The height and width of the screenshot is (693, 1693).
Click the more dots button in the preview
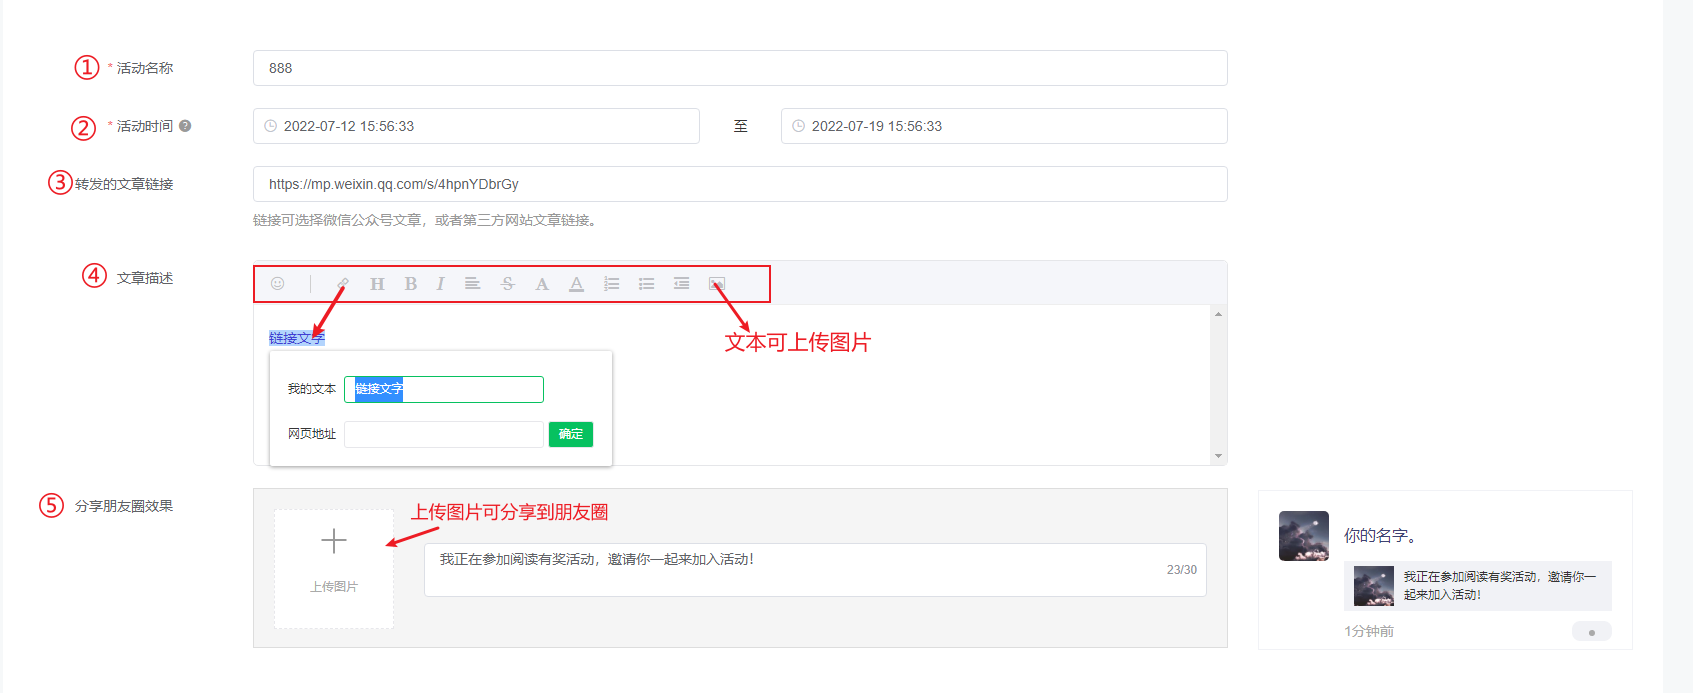[x=1592, y=631]
